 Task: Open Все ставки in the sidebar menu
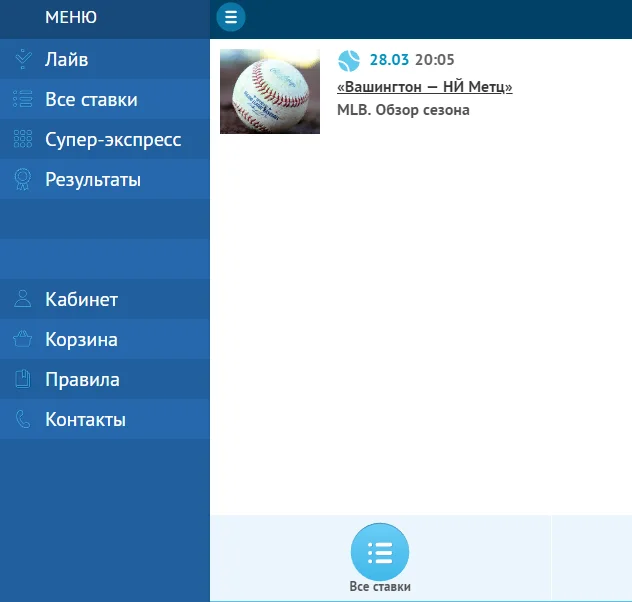105,99
